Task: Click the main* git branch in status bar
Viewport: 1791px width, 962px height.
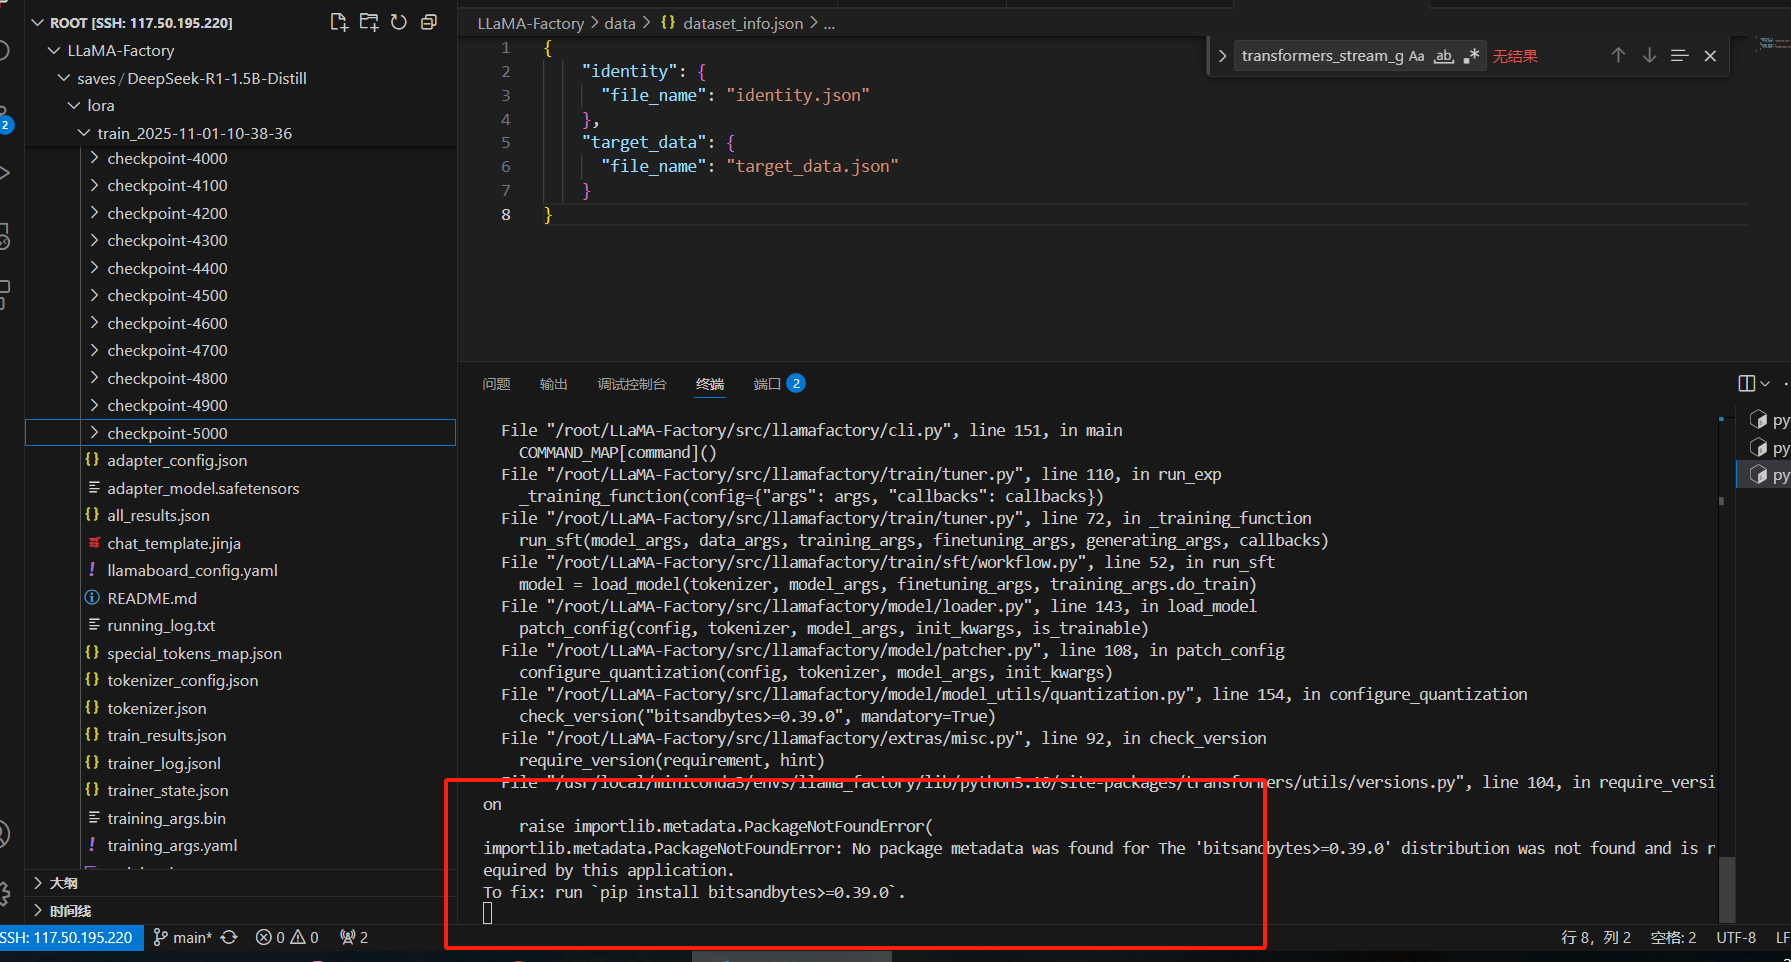Action: [183, 937]
